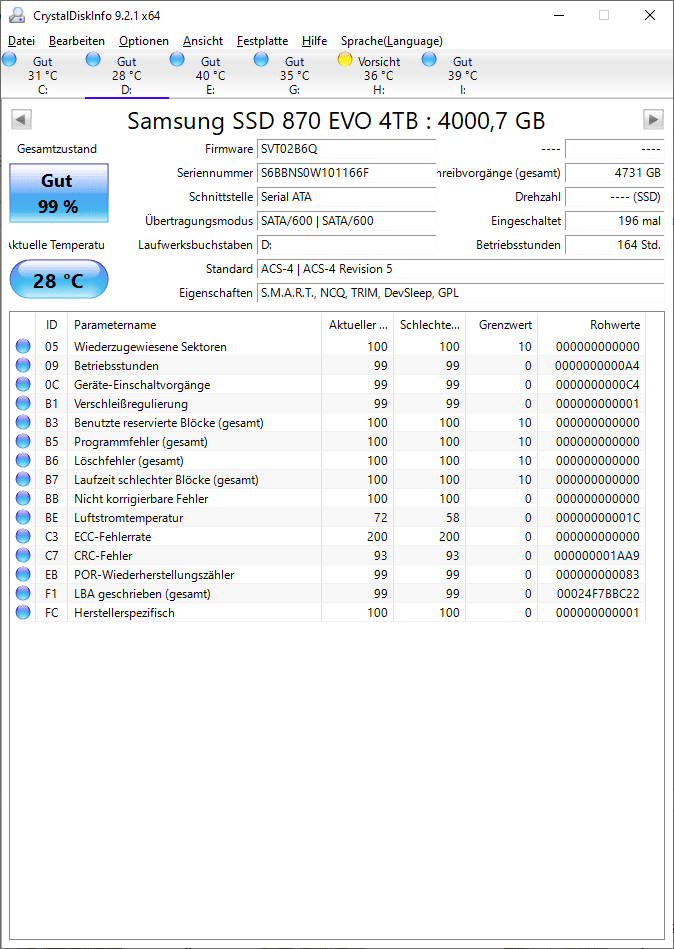
Task: Select drive C: status orb
Action: click(x=10, y=59)
